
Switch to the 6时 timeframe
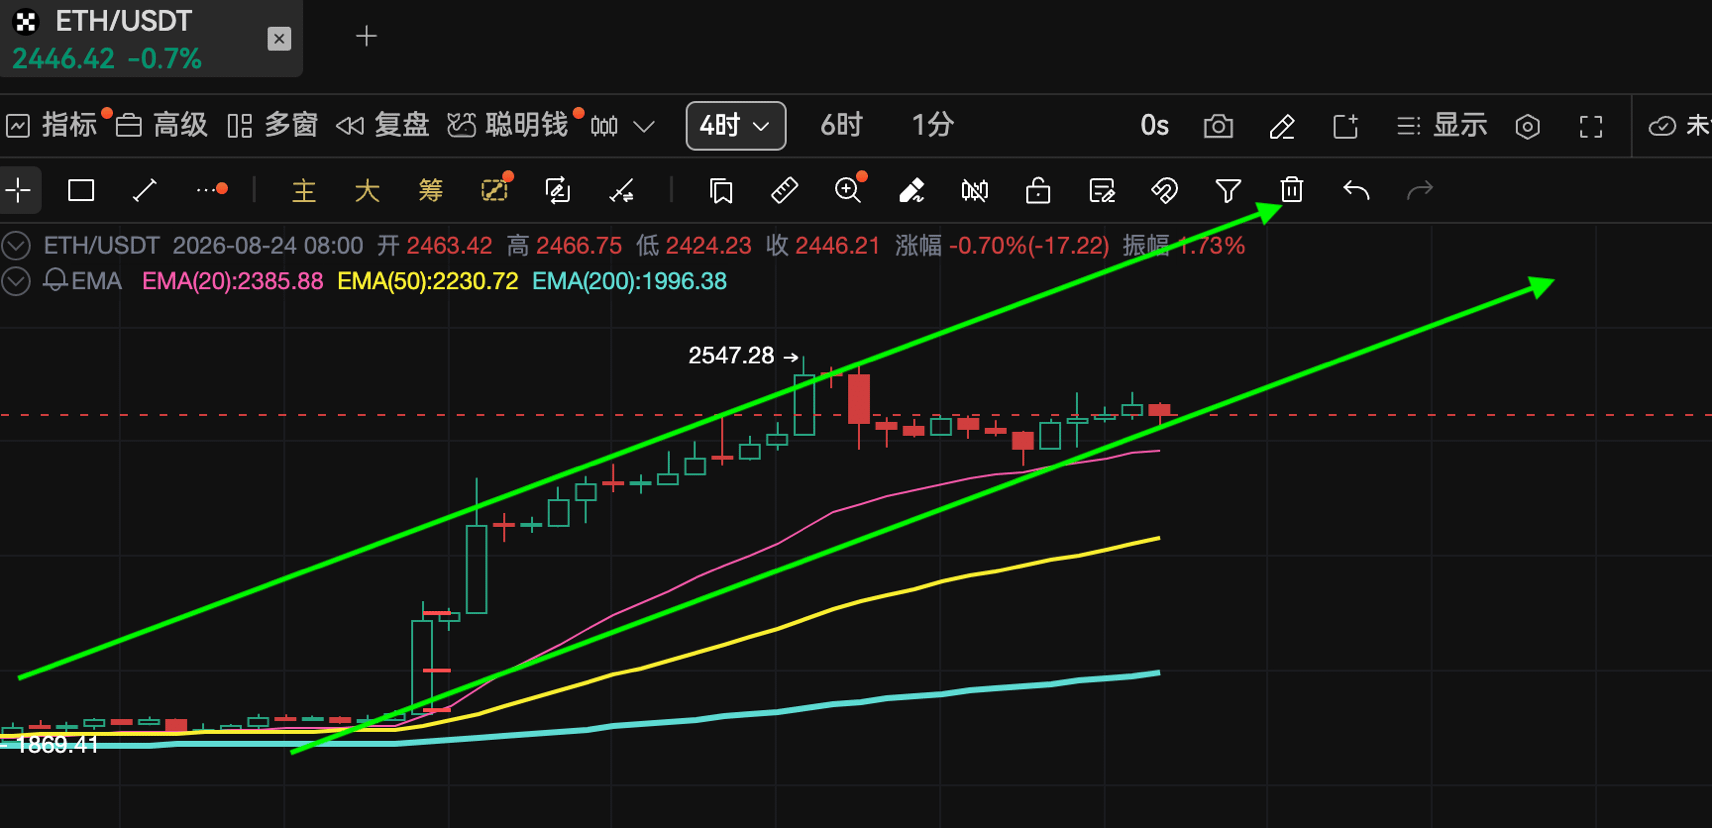(841, 125)
